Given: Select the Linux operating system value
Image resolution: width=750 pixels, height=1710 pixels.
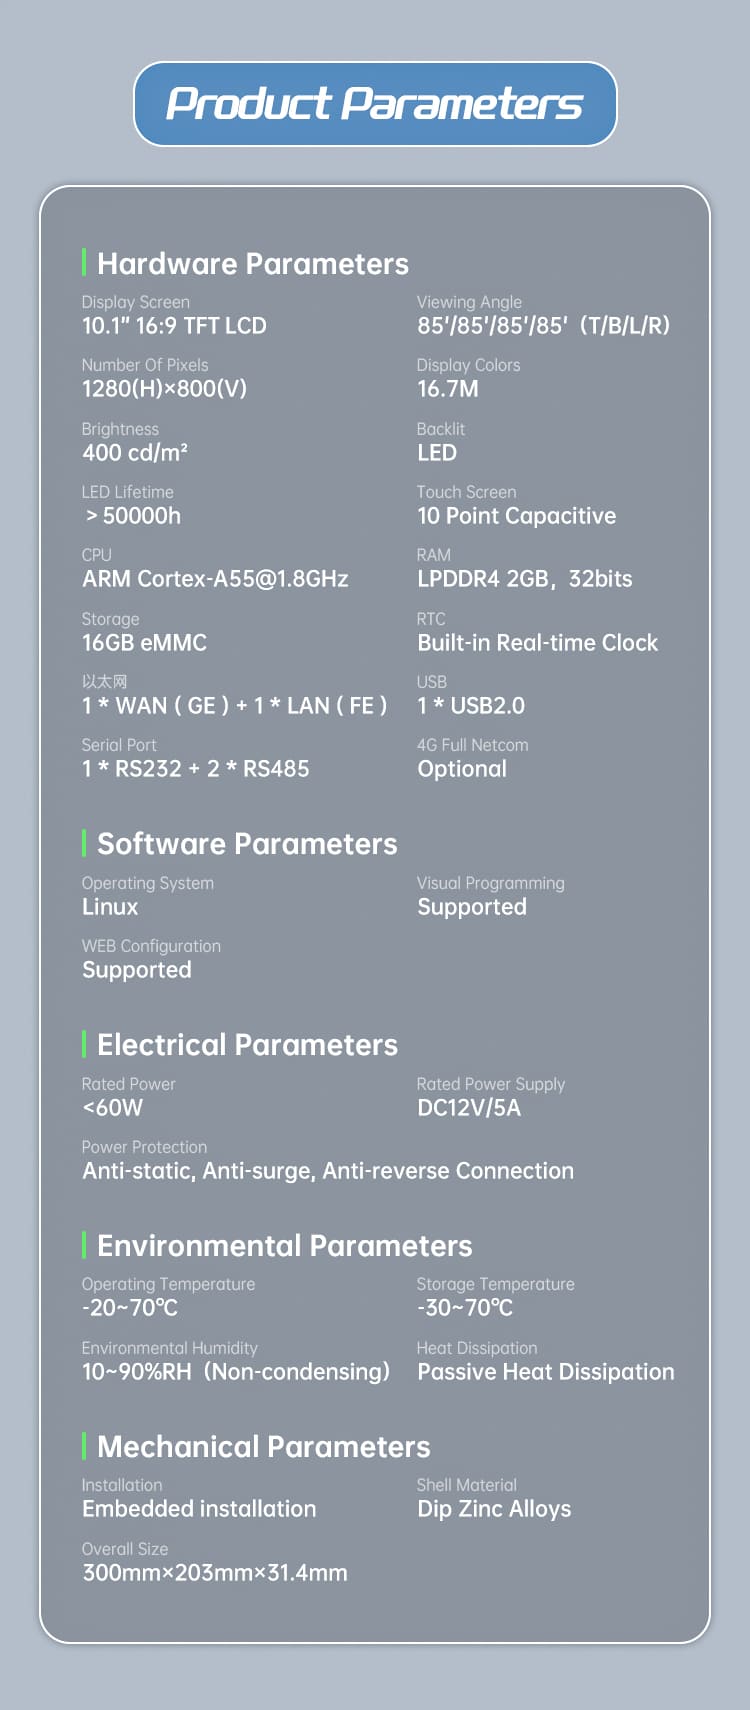Looking at the screenshot, I should coord(110,907).
